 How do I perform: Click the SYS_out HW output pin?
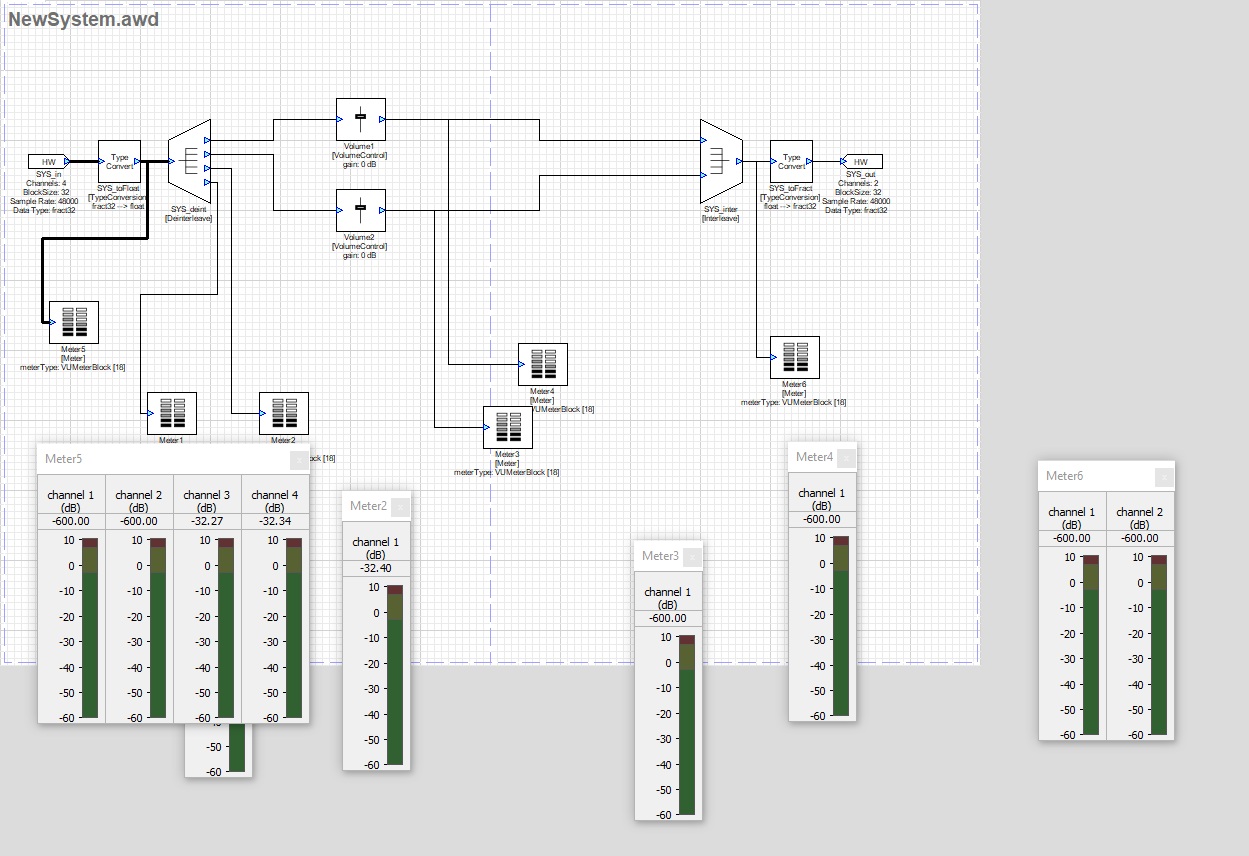tap(862, 161)
